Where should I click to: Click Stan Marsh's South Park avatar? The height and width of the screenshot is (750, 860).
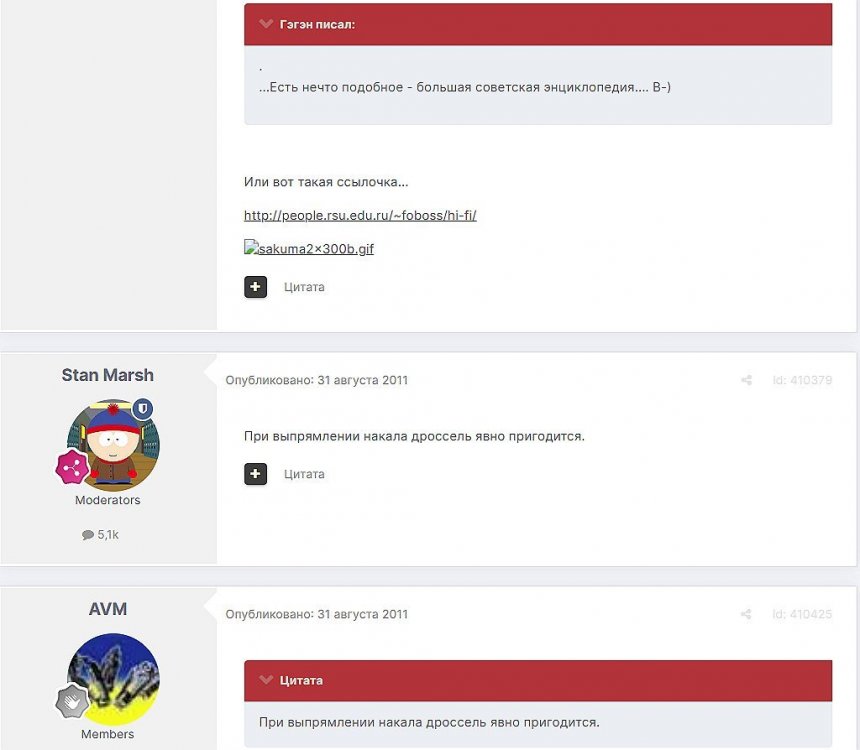pos(113,445)
